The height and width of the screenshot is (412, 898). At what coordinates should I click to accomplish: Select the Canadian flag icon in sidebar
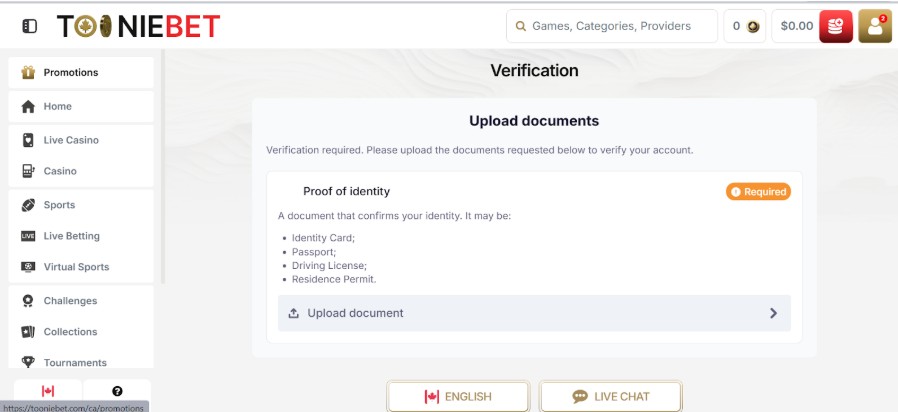[47, 391]
